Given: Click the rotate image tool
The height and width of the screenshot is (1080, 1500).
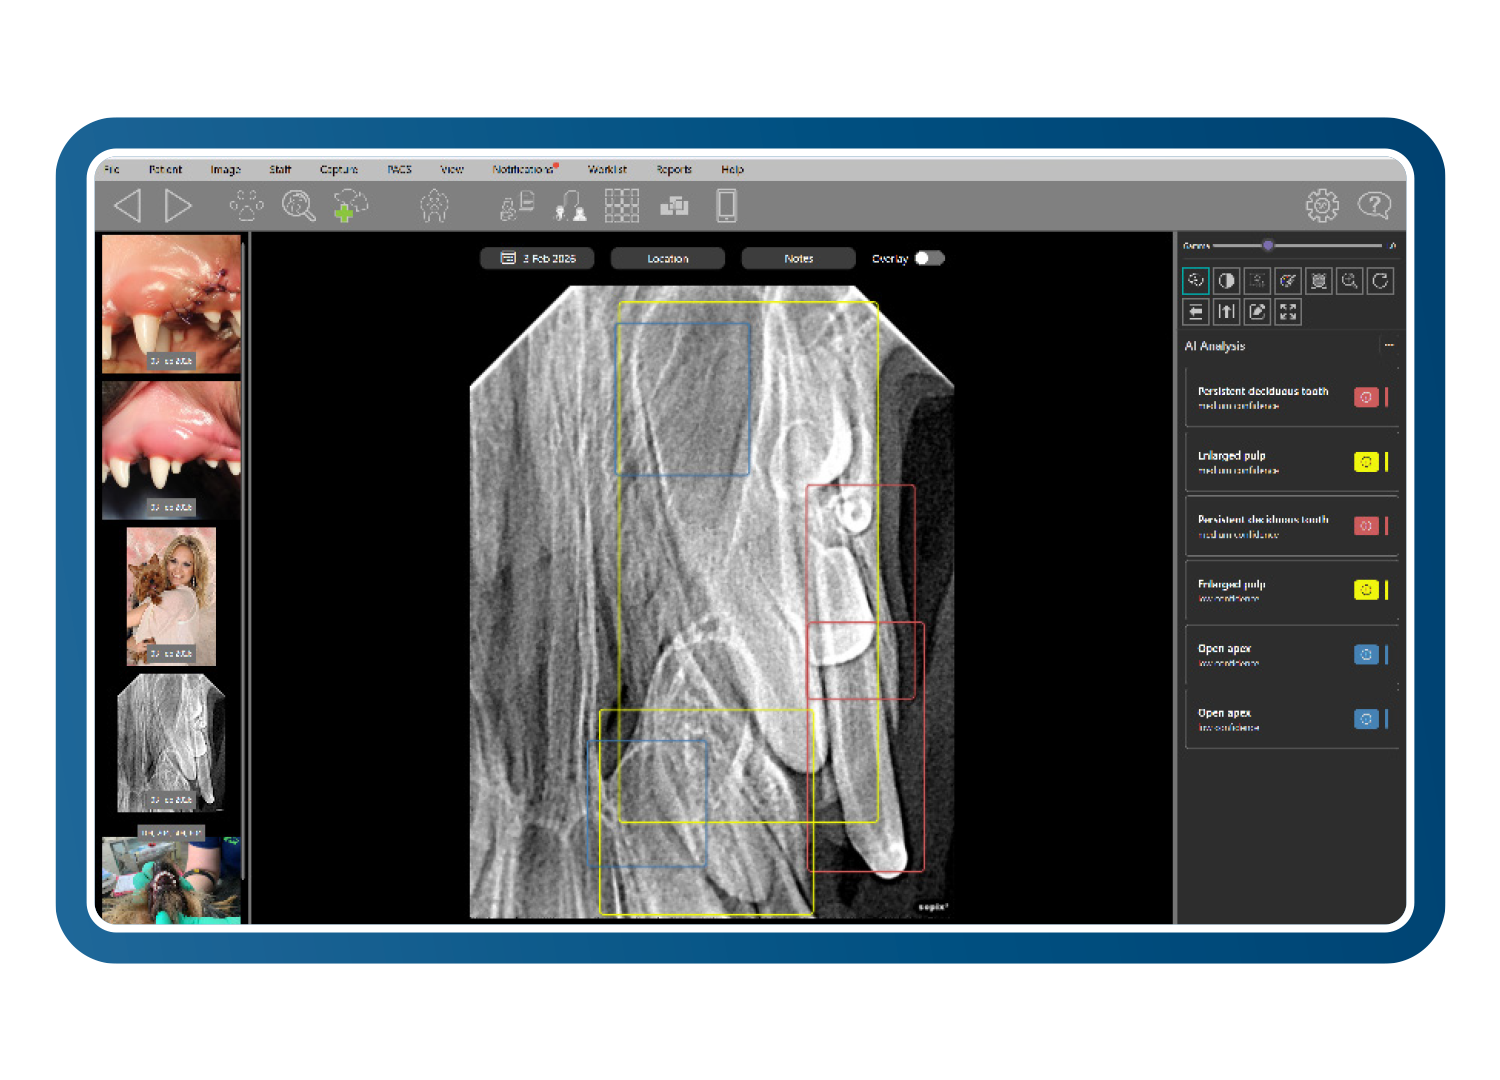Looking at the screenshot, I should [1380, 281].
